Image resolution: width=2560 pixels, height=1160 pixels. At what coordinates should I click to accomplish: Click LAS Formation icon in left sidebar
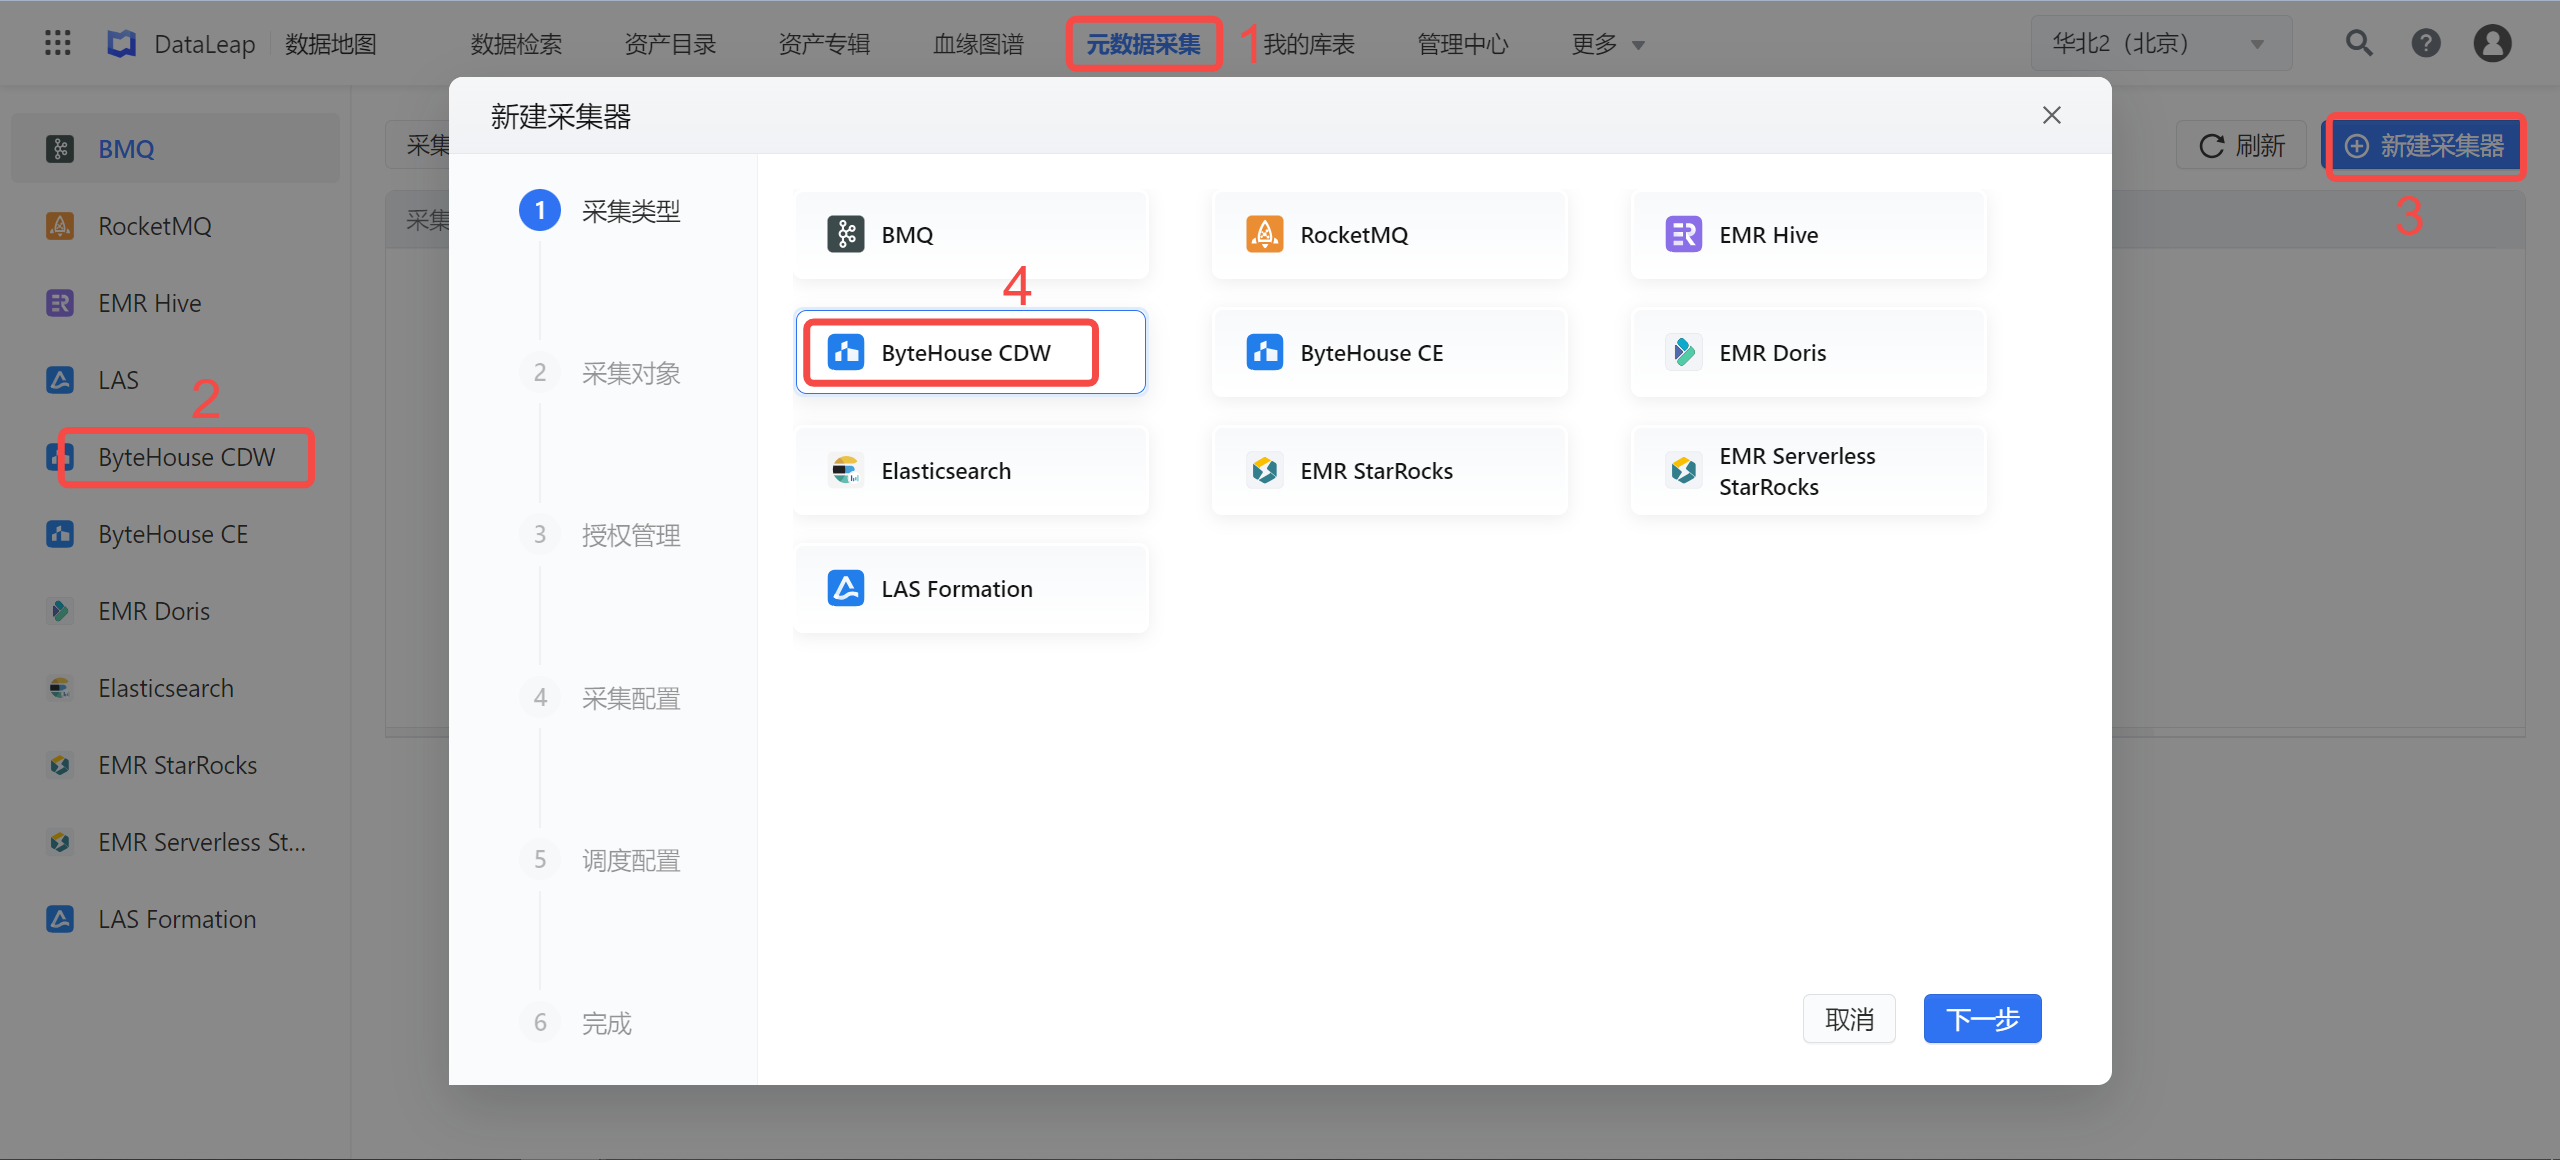60,919
